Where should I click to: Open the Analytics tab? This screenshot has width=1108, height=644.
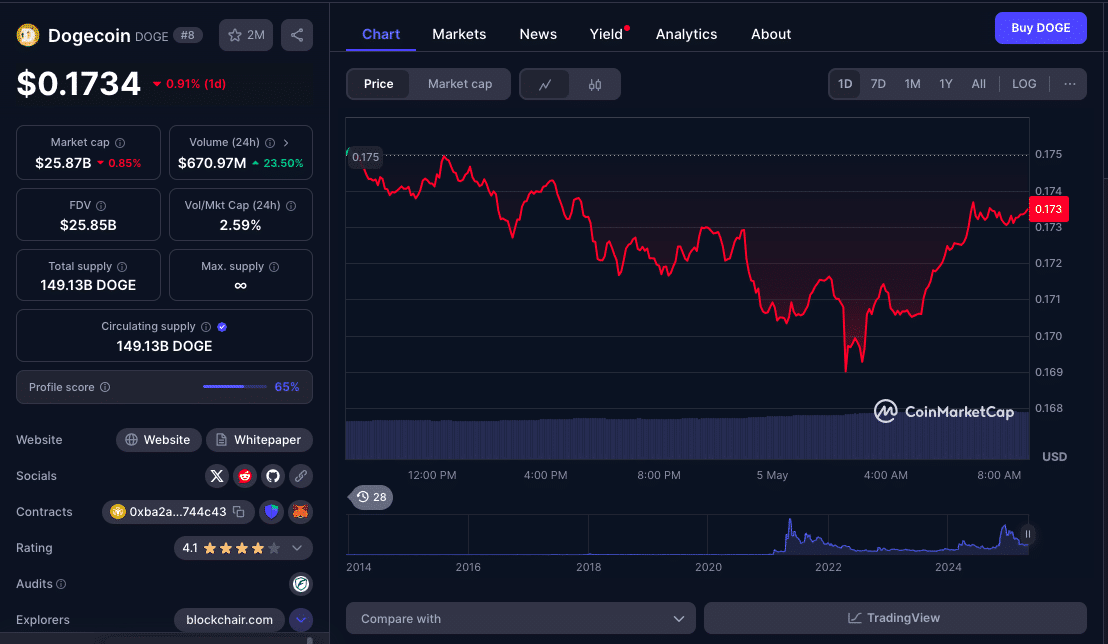point(686,34)
